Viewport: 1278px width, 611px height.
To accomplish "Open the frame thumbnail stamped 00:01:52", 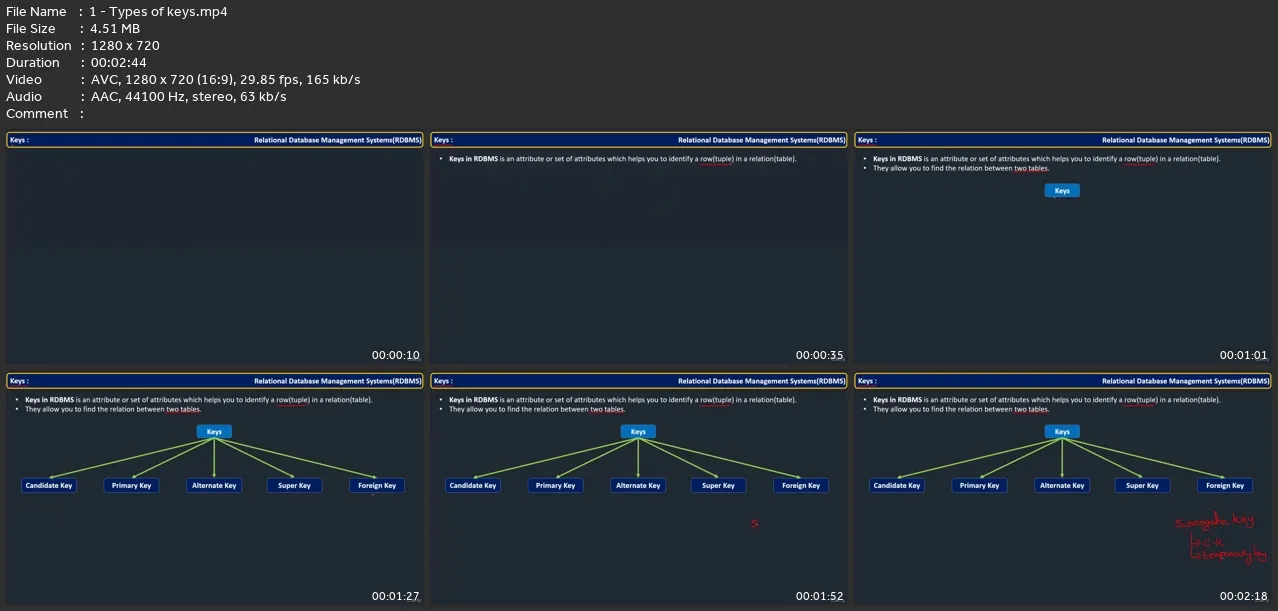I will (639, 490).
